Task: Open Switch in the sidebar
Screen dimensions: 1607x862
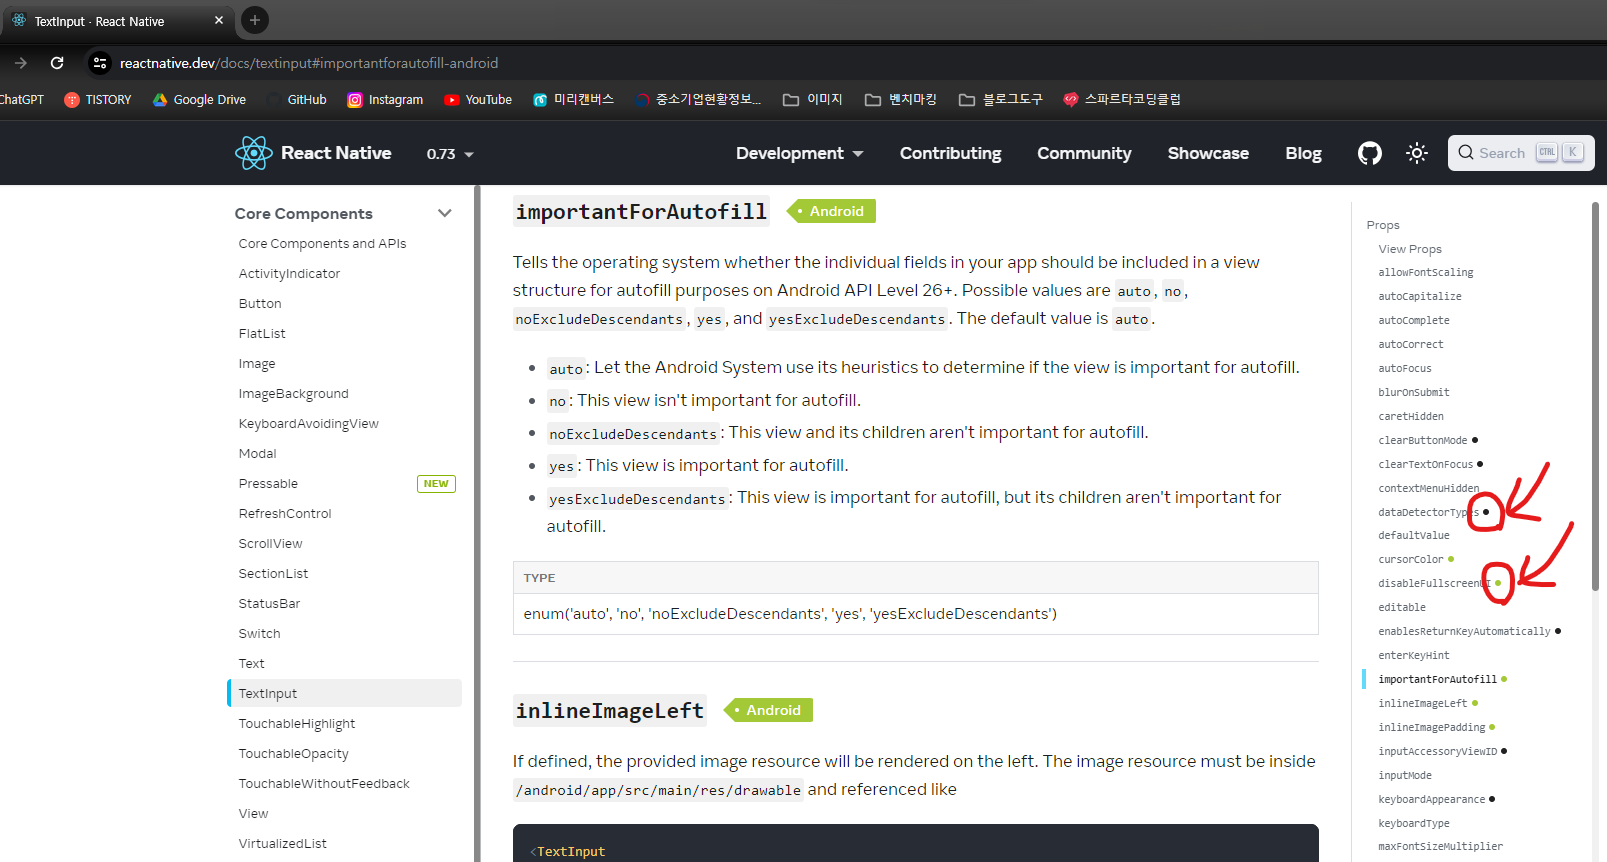Action: (x=259, y=633)
